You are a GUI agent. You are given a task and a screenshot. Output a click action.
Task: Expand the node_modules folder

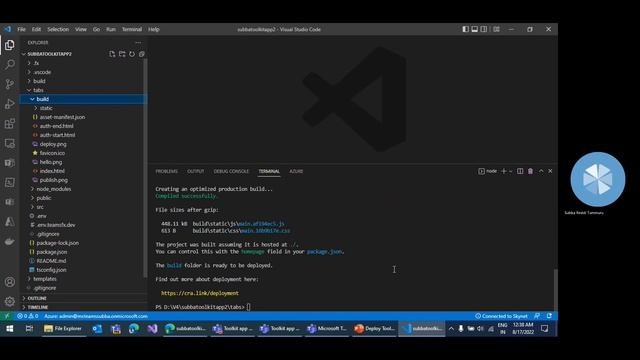point(83,189)
